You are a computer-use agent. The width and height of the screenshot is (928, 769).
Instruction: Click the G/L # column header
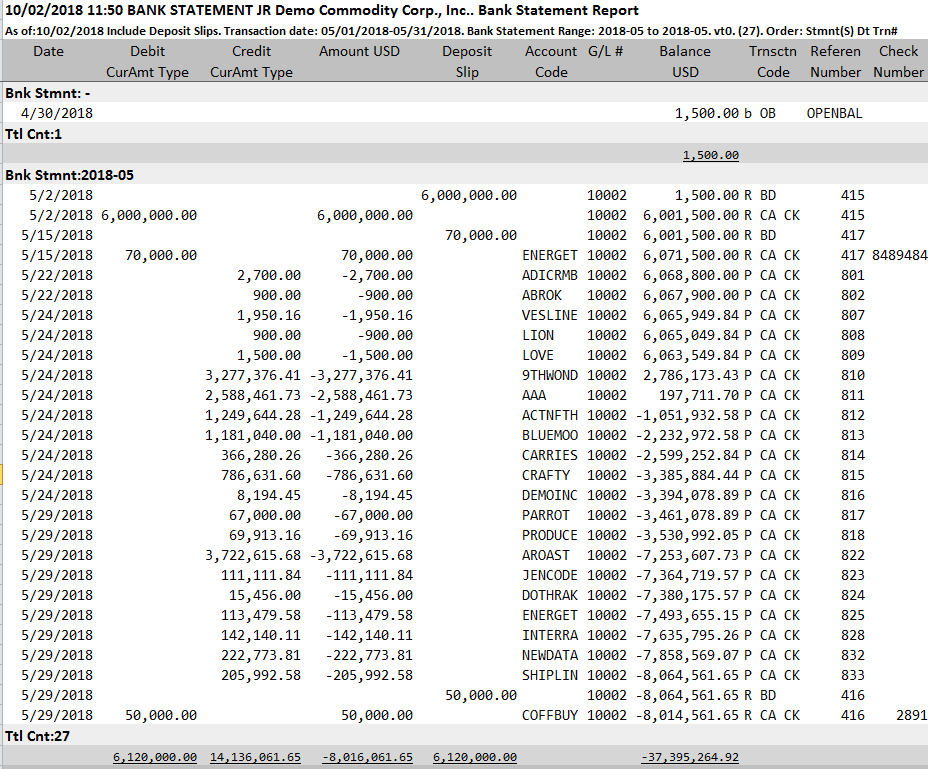[605, 52]
